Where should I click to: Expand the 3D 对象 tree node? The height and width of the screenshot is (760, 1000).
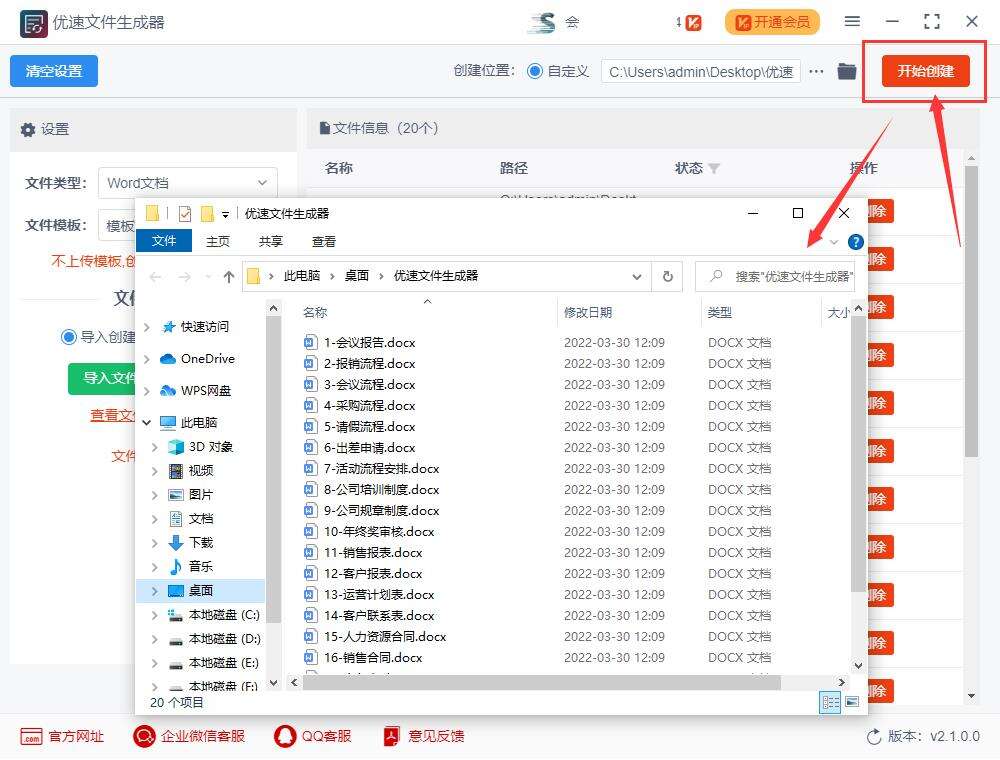pos(154,447)
